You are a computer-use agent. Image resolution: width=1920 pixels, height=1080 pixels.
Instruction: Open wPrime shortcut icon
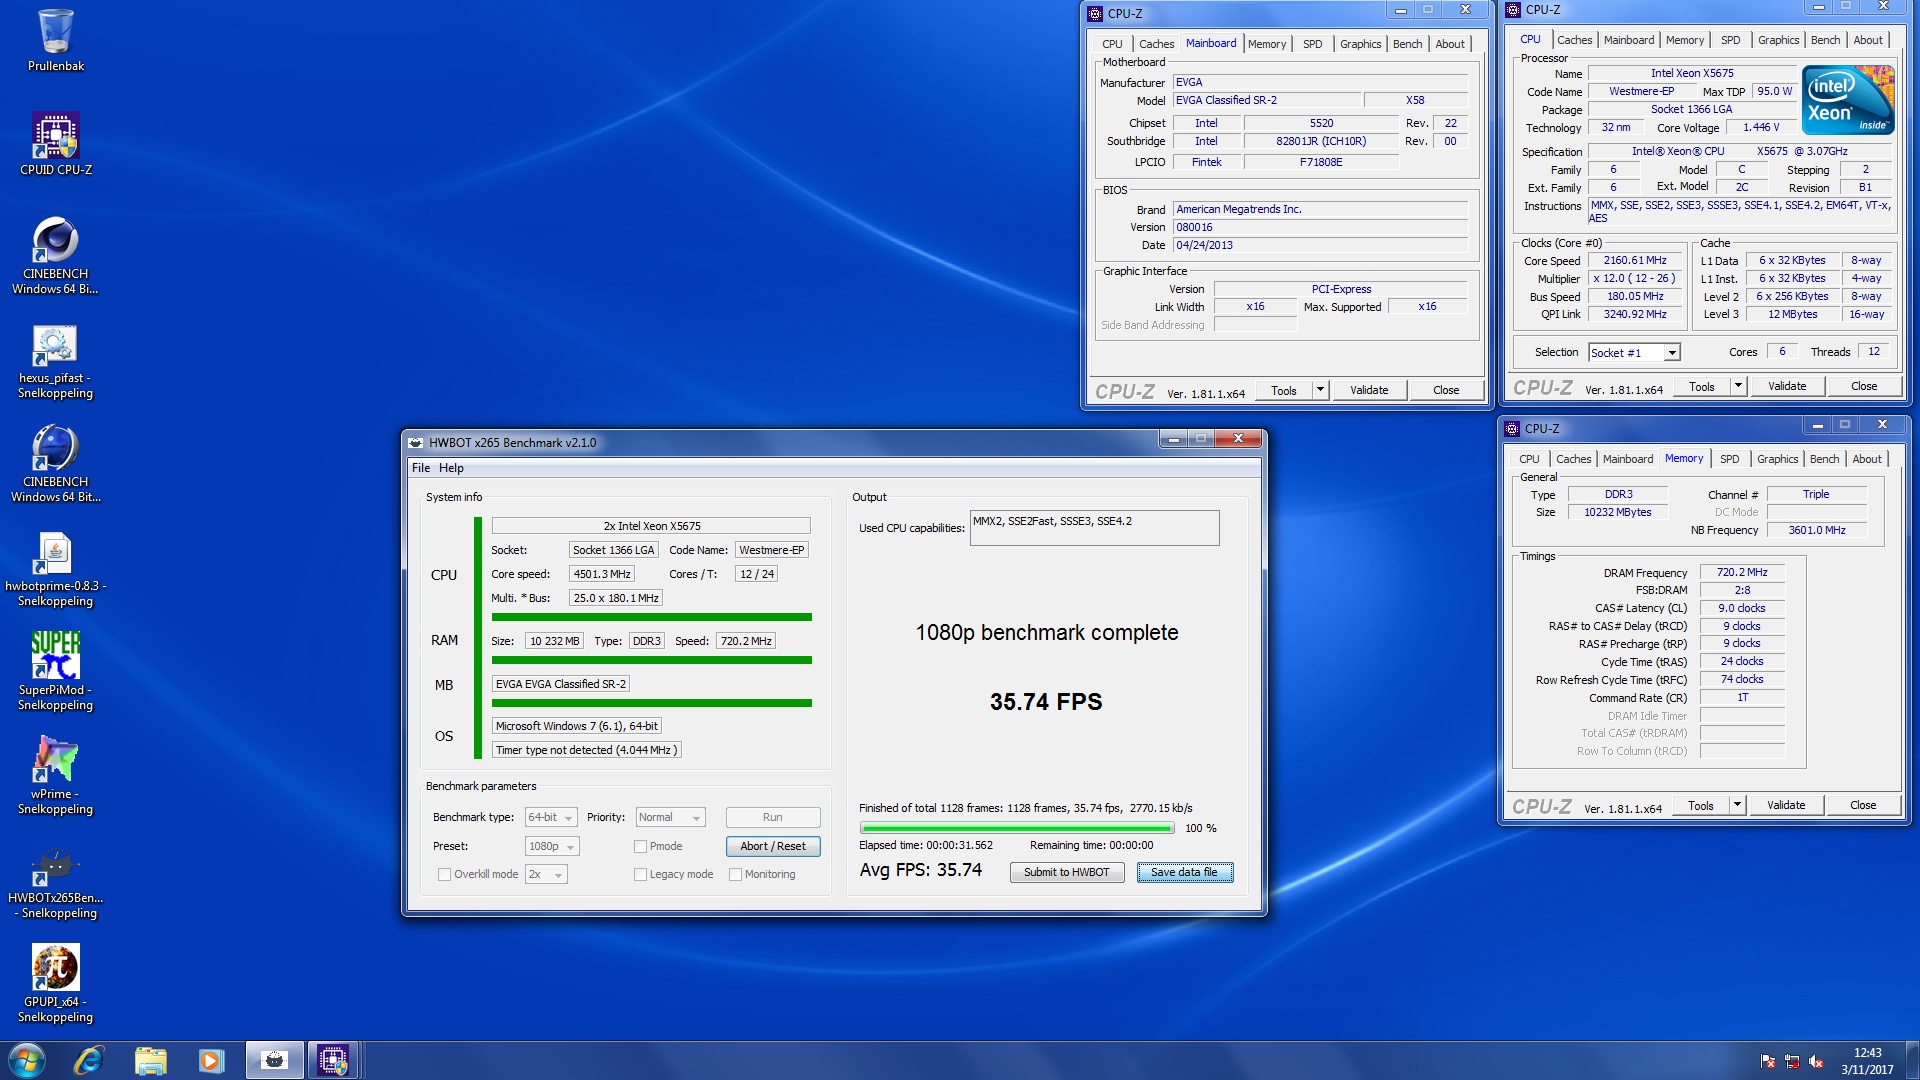55,775
